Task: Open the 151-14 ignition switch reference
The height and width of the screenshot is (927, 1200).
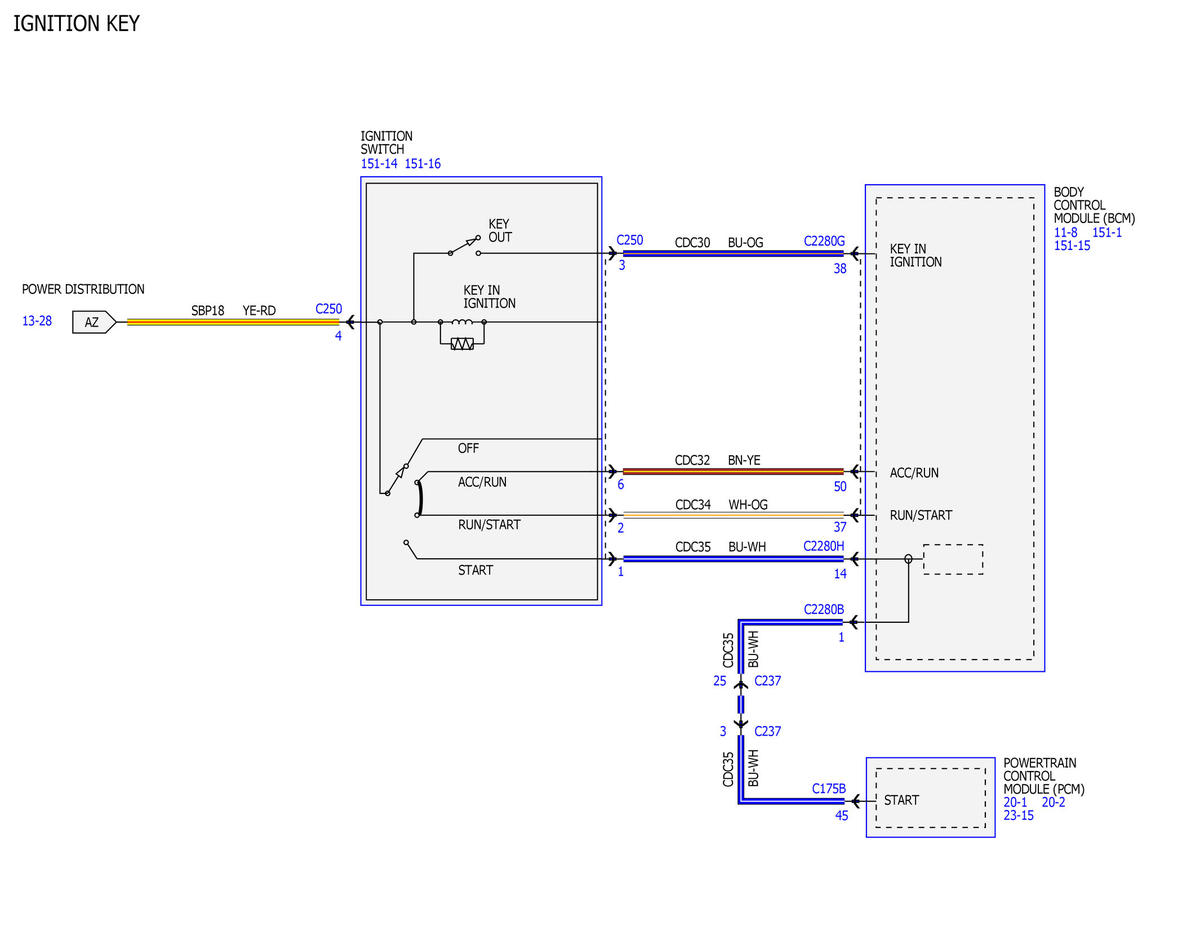Action: pyautogui.click(x=380, y=164)
